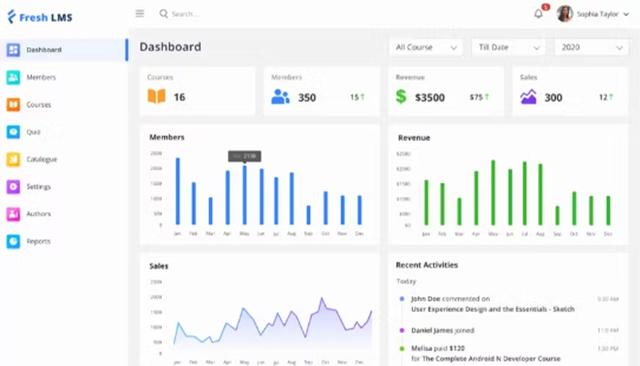Click the blue people icon in Members card
The width and height of the screenshot is (640, 366).
[x=280, y=97]
